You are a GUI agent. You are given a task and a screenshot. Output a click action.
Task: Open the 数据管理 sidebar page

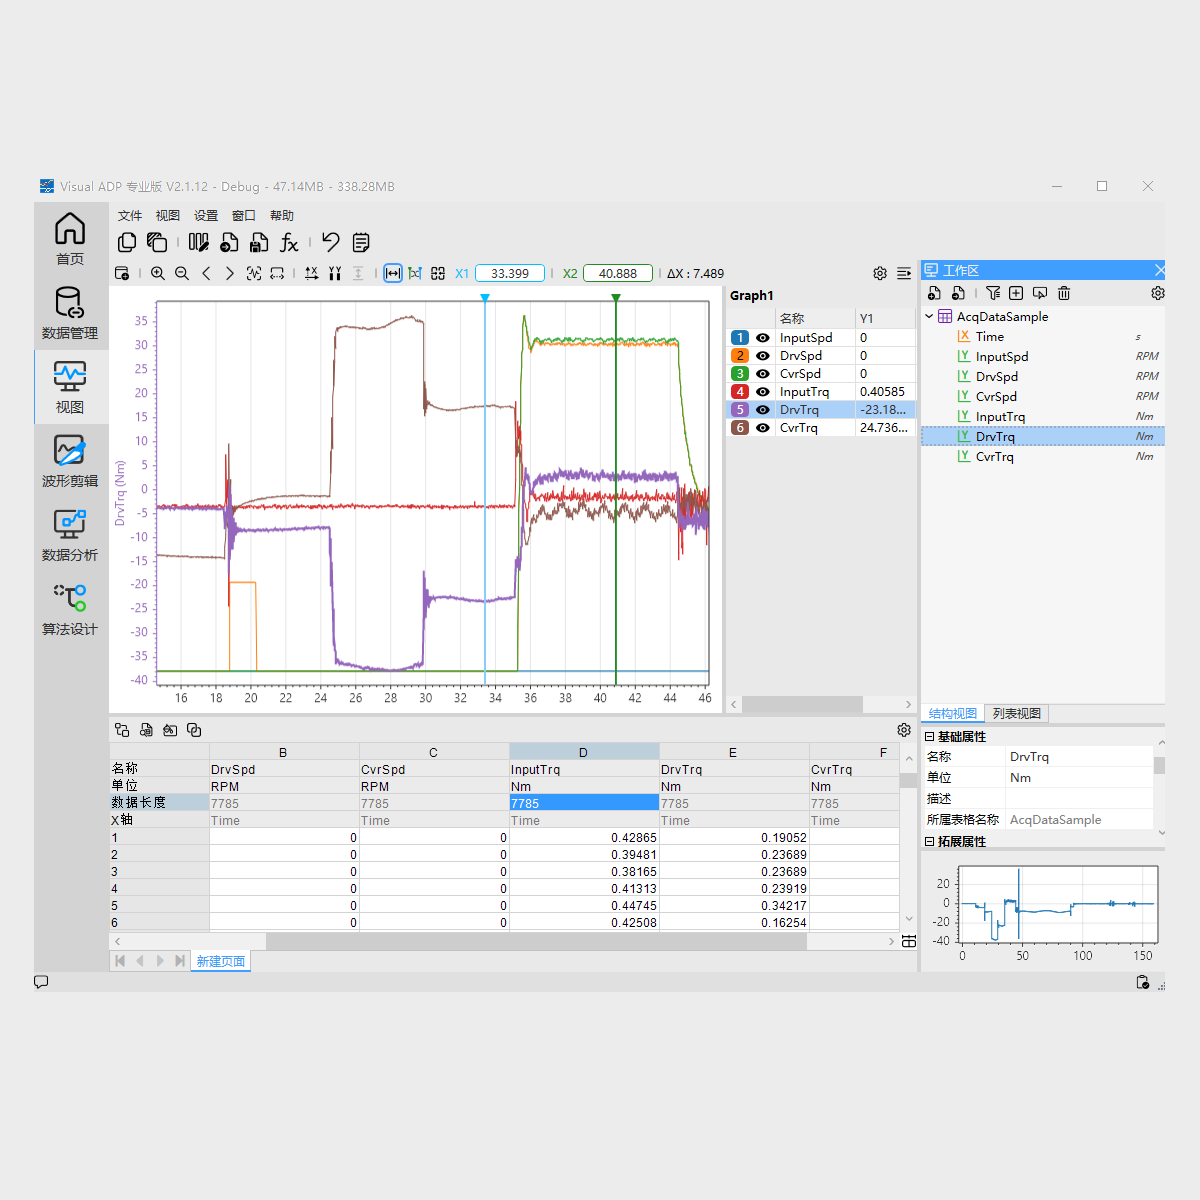tap(69, 312)
